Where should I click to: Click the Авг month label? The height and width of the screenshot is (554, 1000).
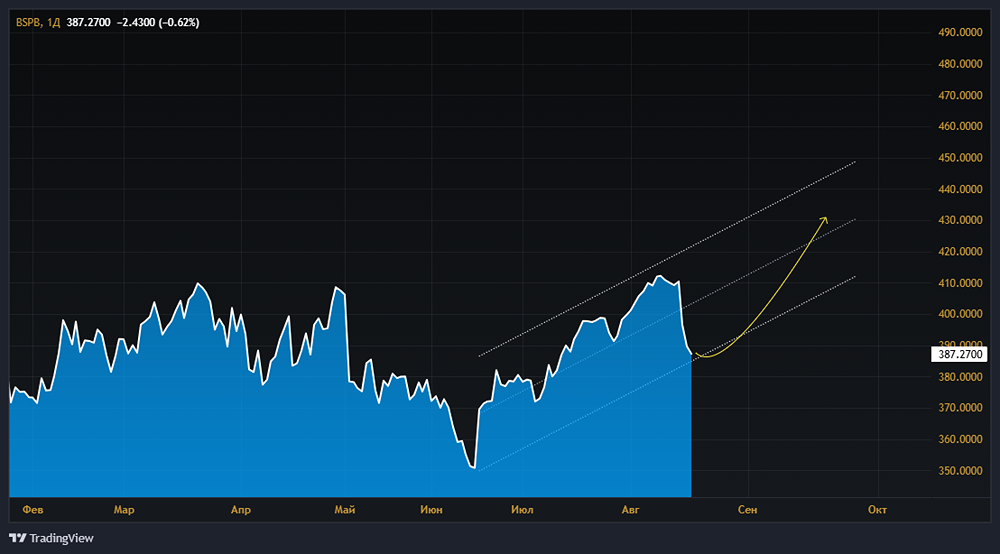630,510
